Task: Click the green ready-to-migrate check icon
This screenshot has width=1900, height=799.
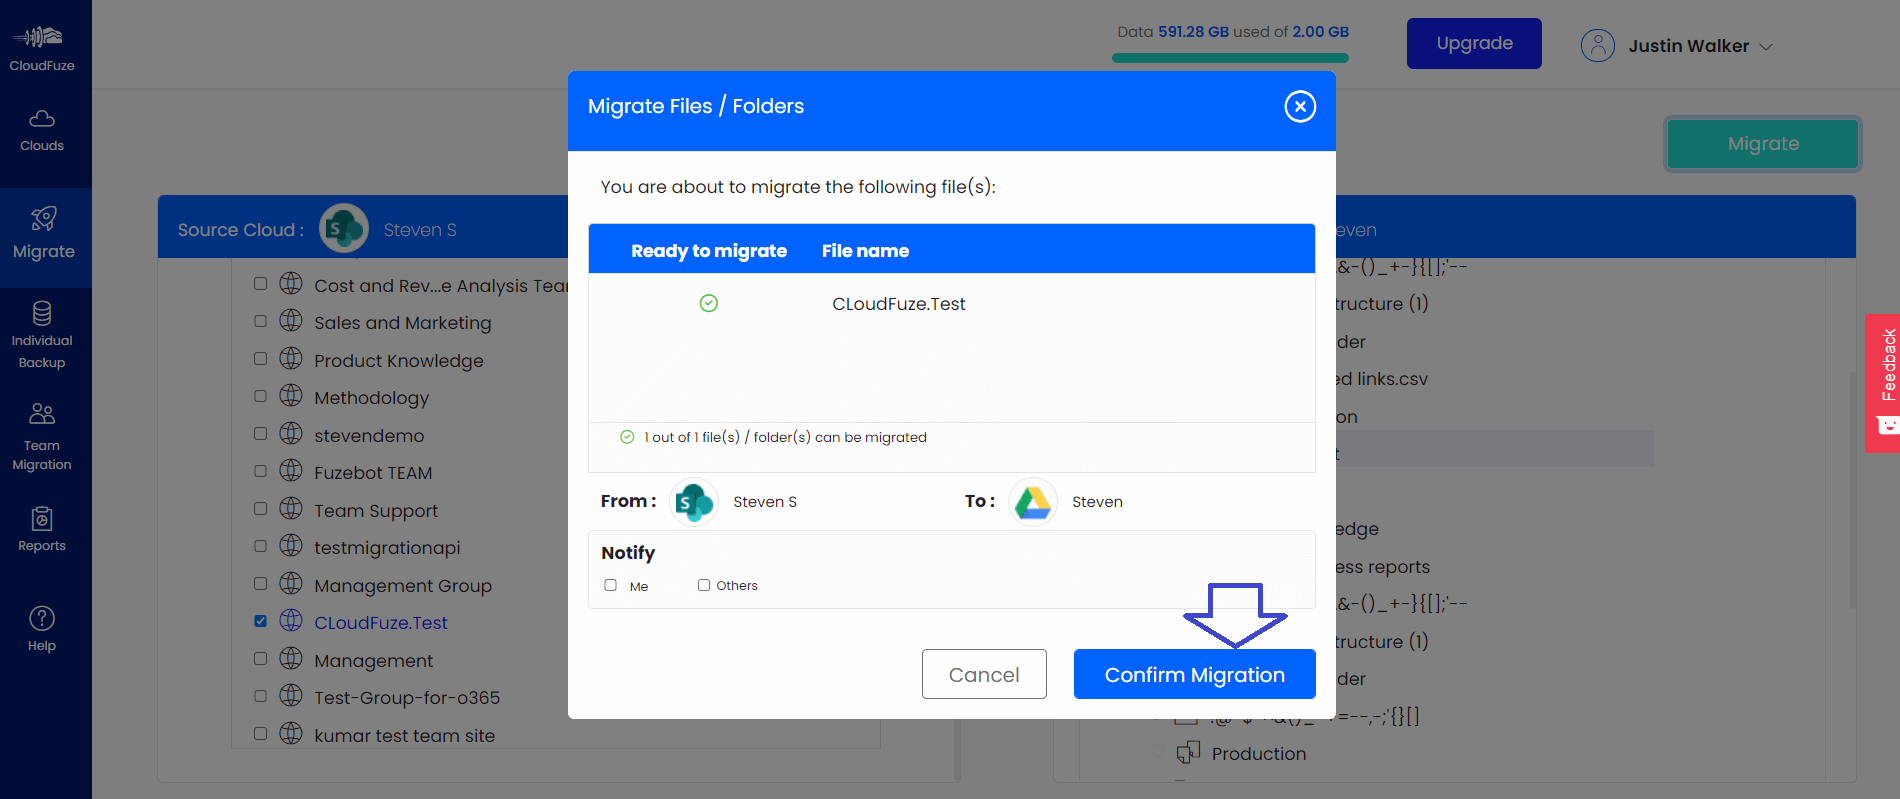Action: click(709, 303)
